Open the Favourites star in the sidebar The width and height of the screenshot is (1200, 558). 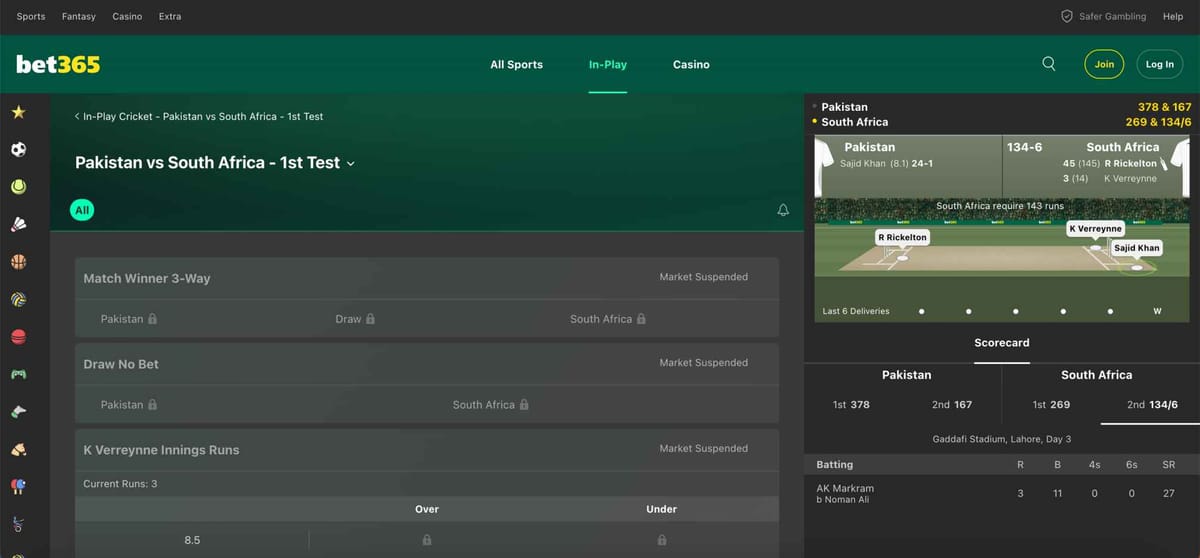pos(18,112)
